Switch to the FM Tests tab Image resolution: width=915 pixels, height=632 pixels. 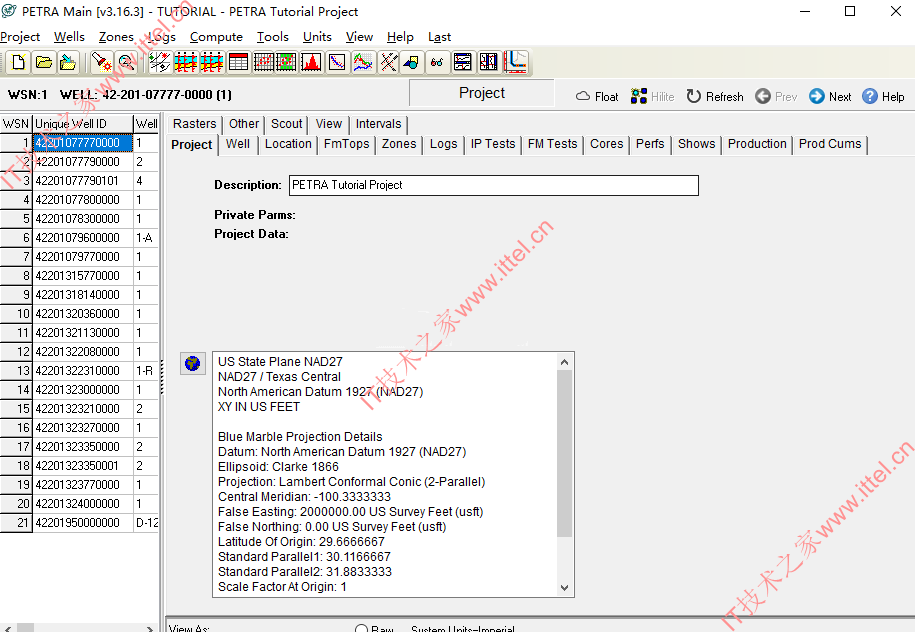(x=552, y=144)
